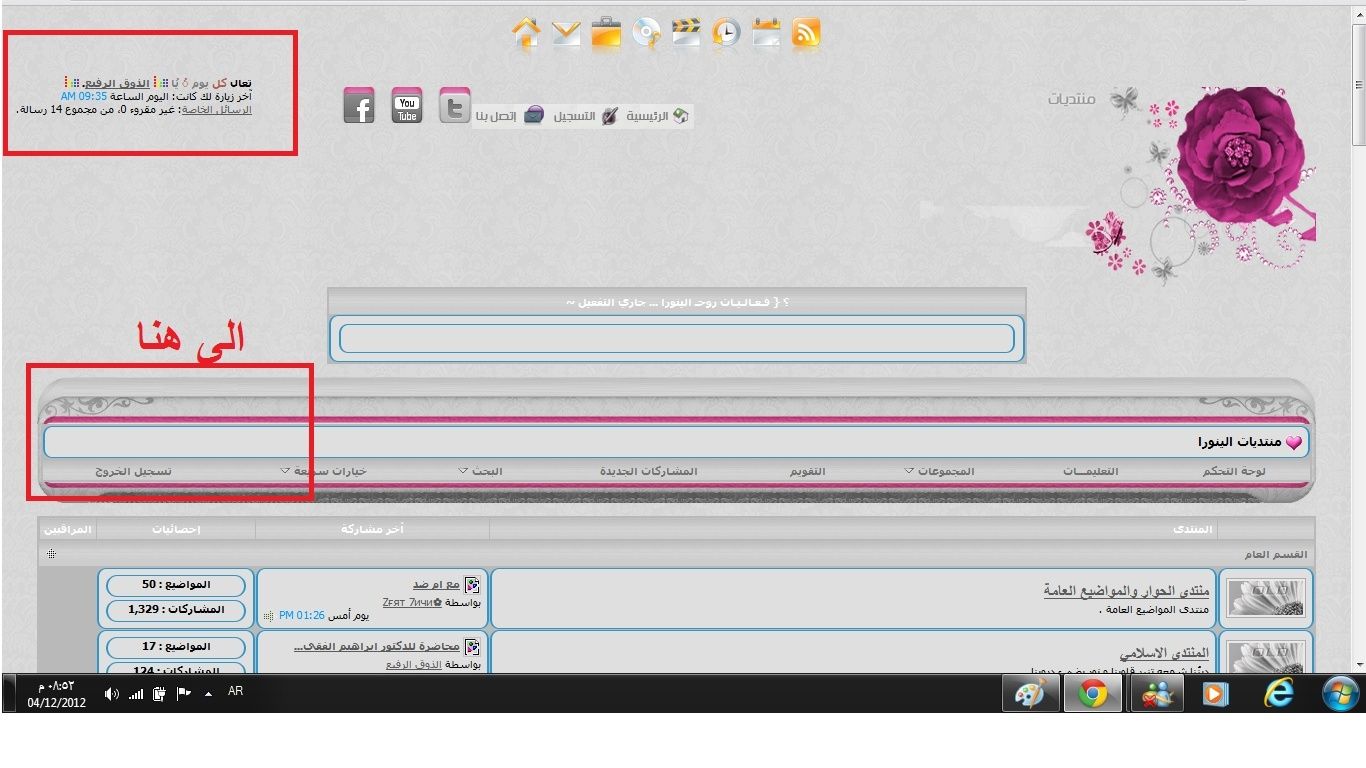The width and height of the screenshot is (1366, 768).
Task: Click the CD disc icon
Action: [x=647, y=33]
